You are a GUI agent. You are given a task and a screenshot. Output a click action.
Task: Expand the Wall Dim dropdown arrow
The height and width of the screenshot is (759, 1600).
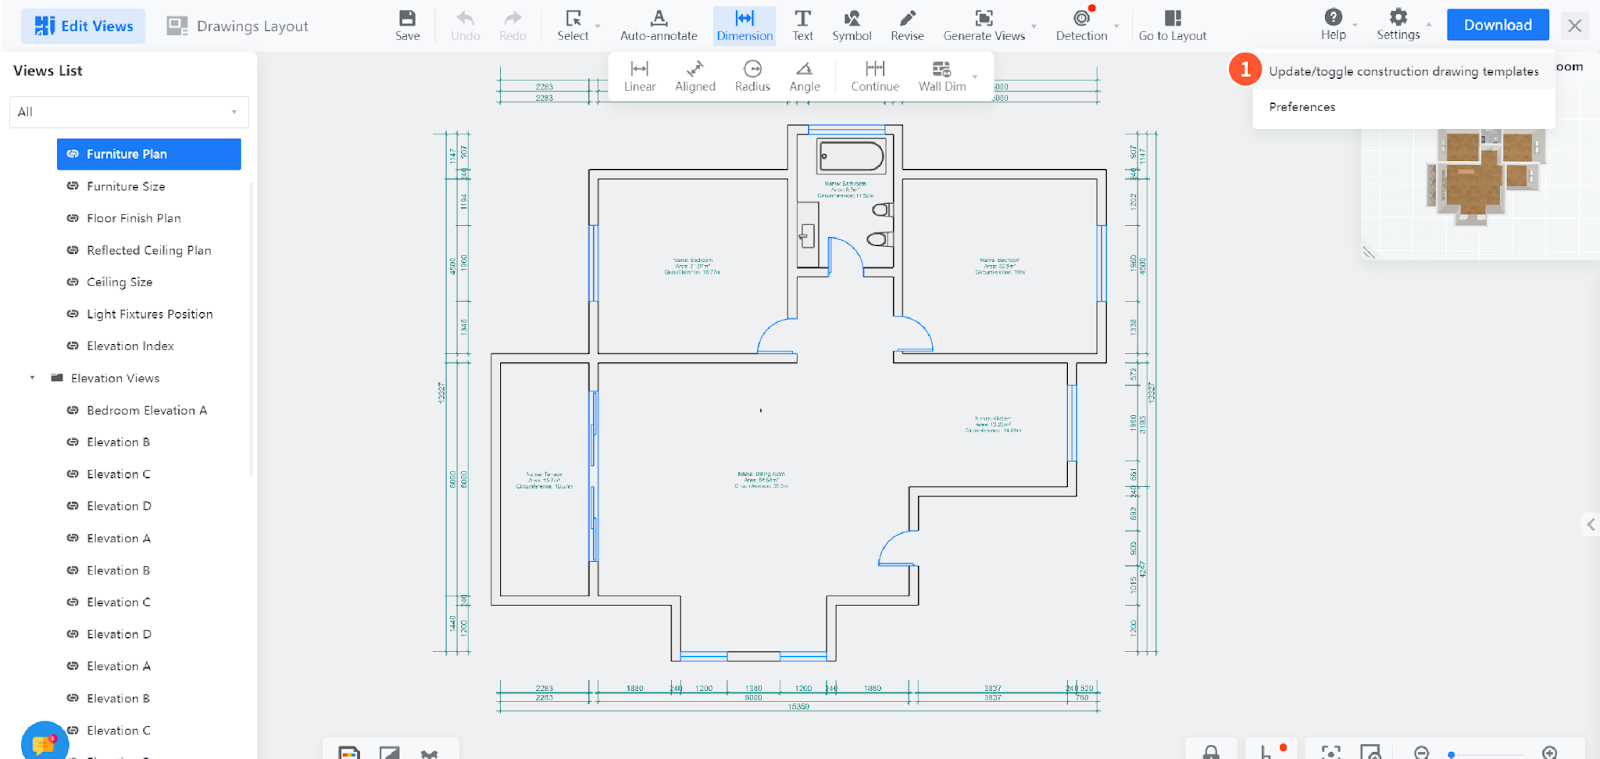tap(975, 76)
